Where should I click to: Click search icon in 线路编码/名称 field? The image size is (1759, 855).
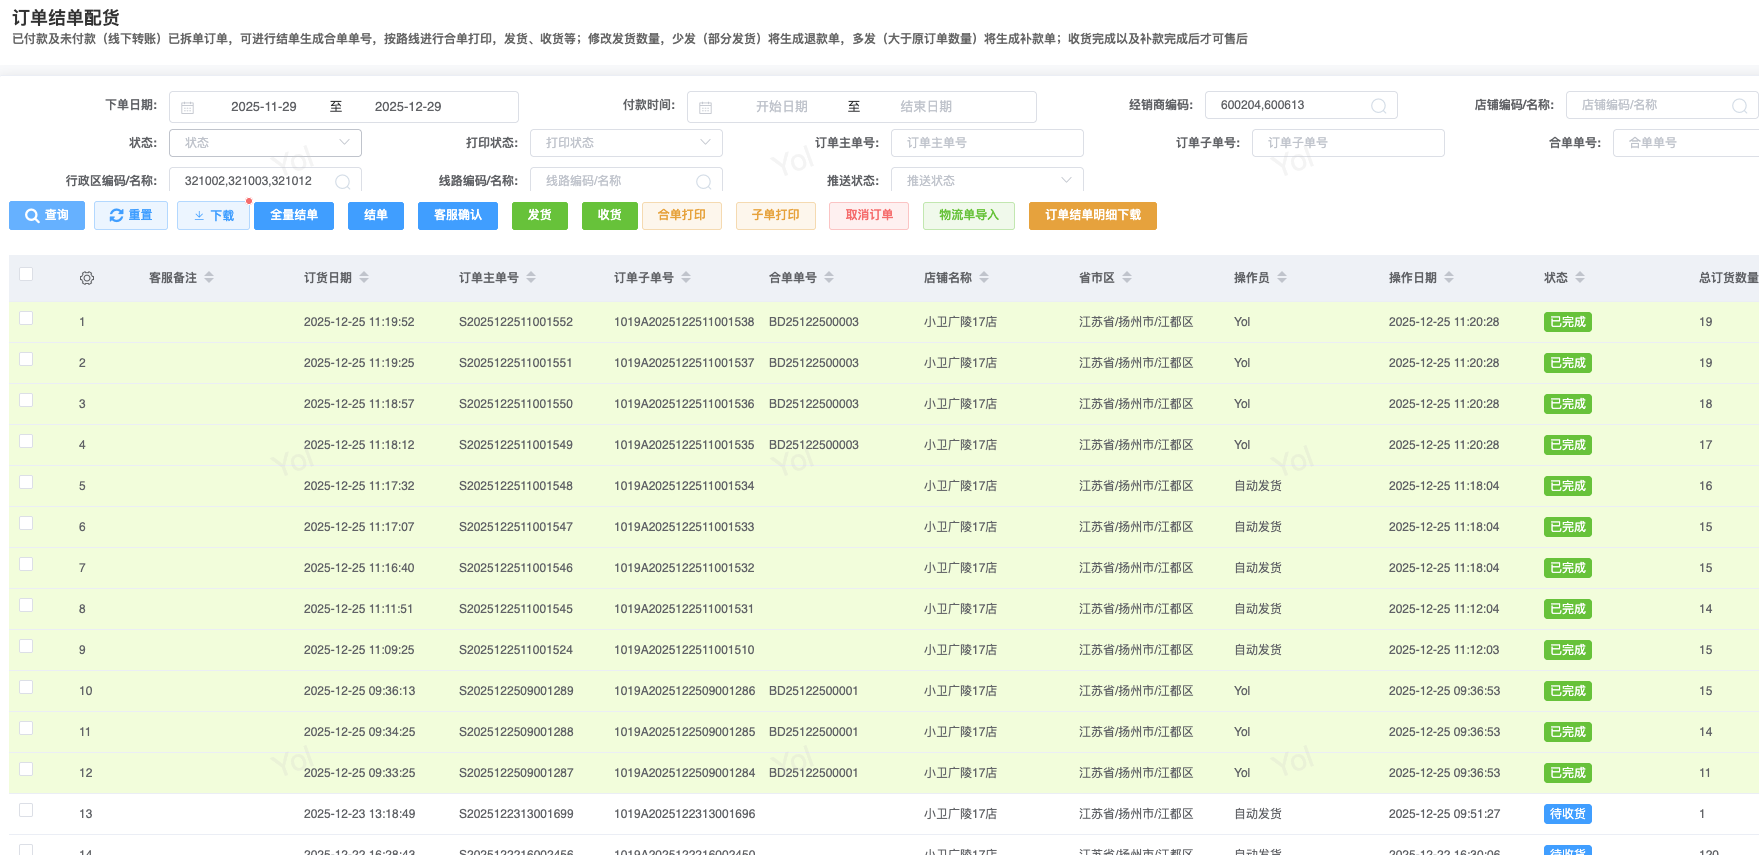click(704, 181)
